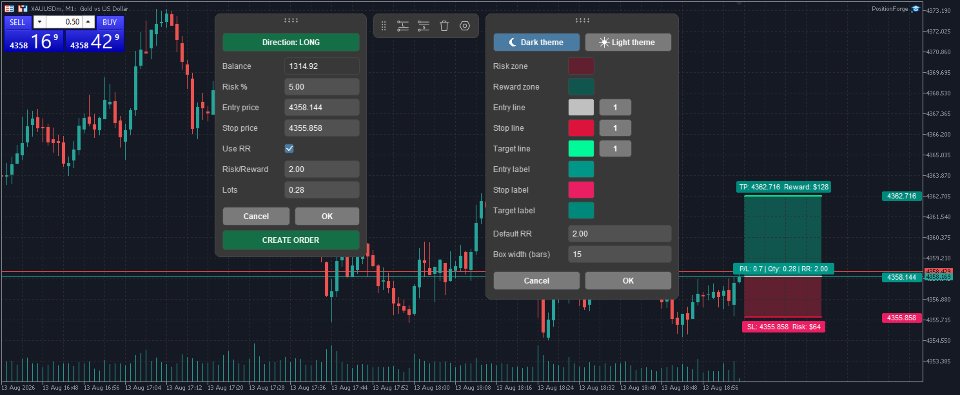The width and height of the screenshot is (960, 395).
Task: Click the SELL one-click trading button
Action: click(18, 22)
